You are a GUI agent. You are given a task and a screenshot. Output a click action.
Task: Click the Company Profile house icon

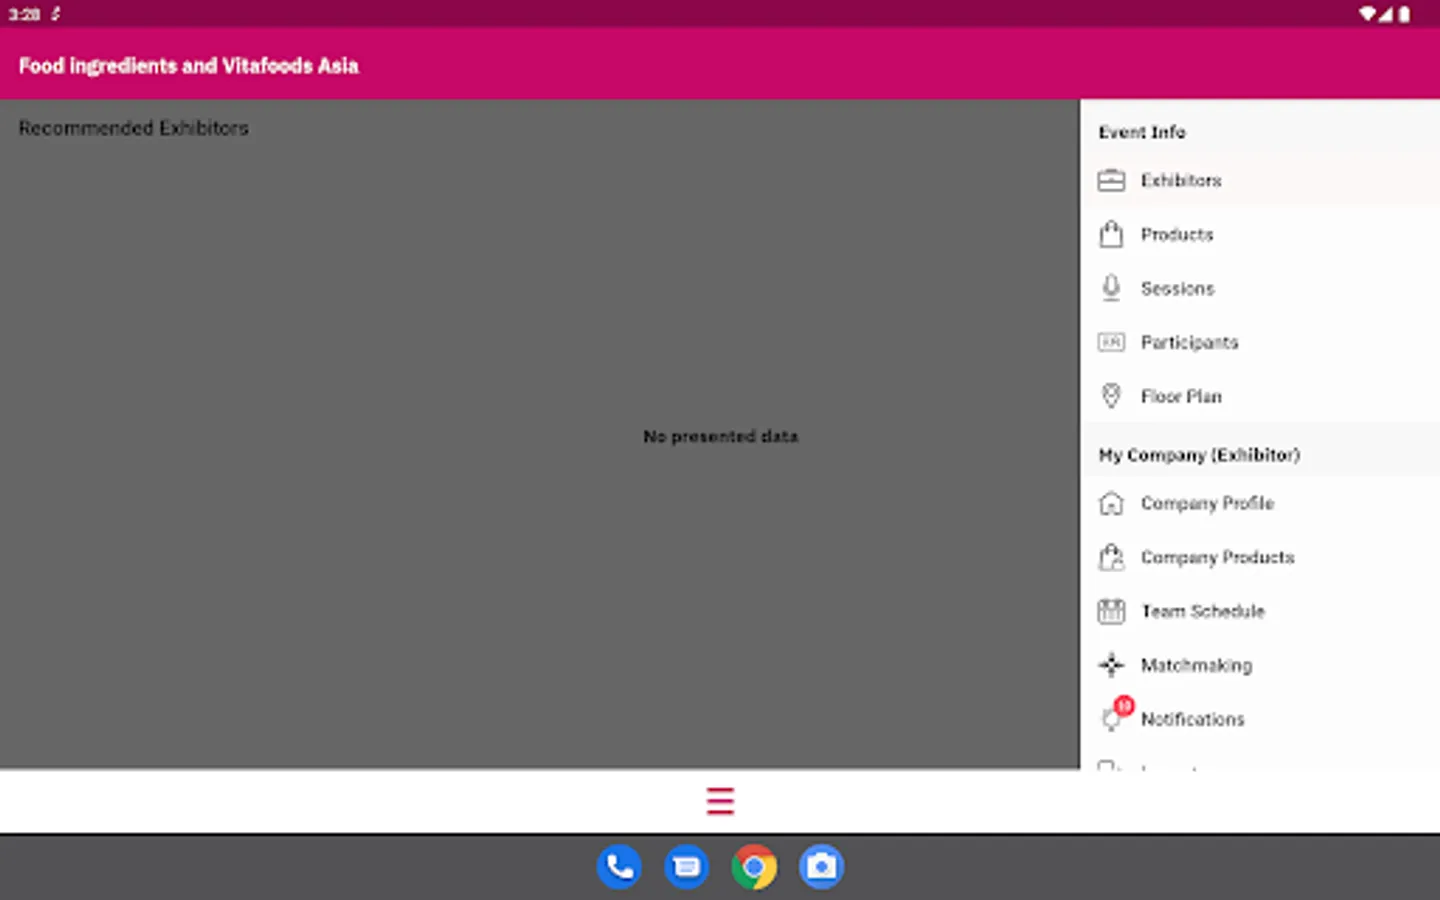click(x=1111, y=503)
